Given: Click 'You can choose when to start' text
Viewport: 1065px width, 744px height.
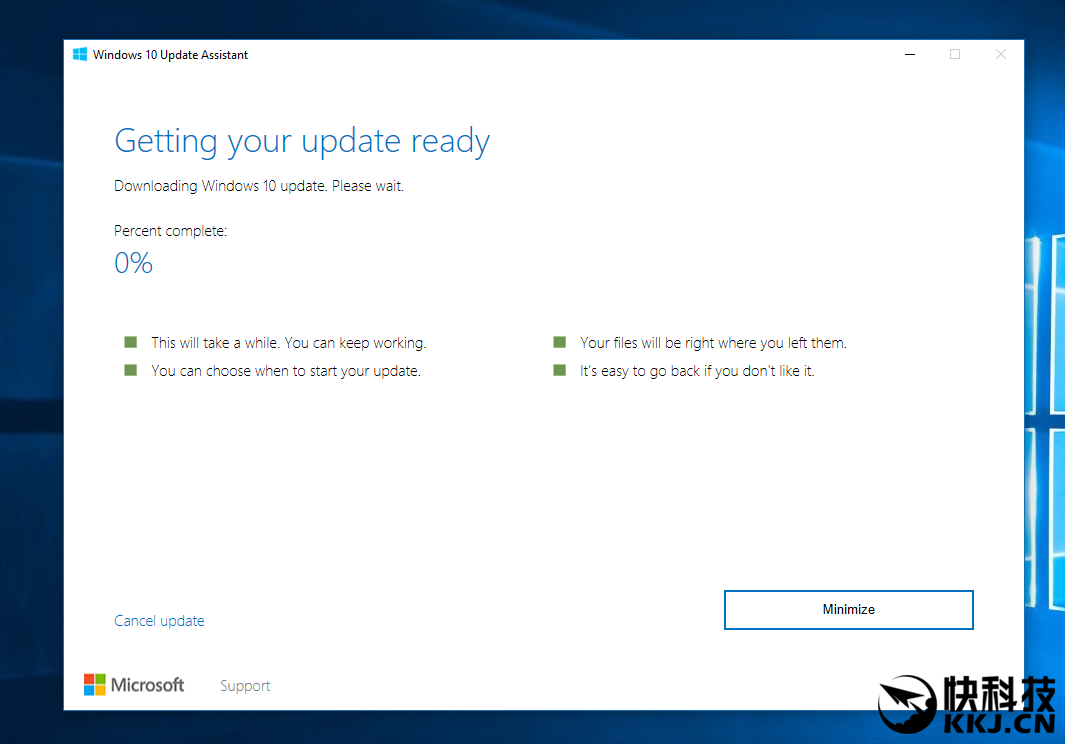Looking at the screenshot, I should point(286,371).
